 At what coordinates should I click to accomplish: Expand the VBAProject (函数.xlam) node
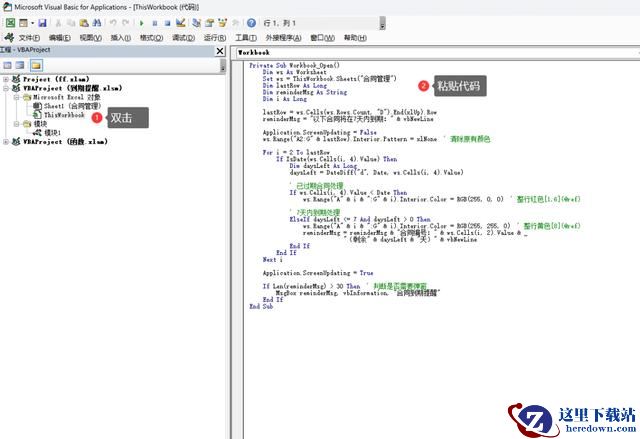pos(6,142)
